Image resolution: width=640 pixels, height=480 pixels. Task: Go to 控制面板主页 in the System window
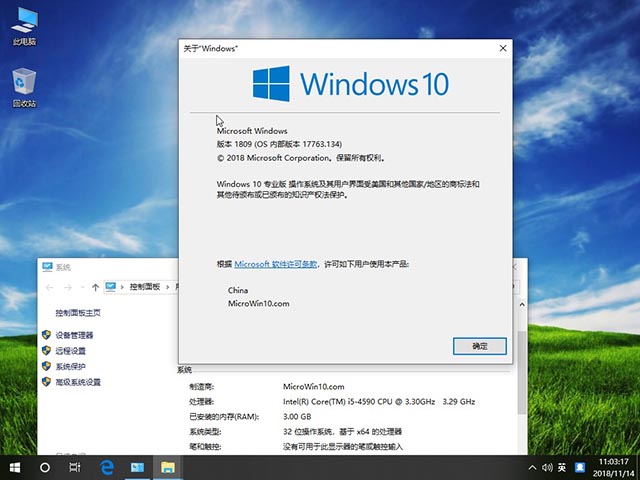click(x=78, y=313)
